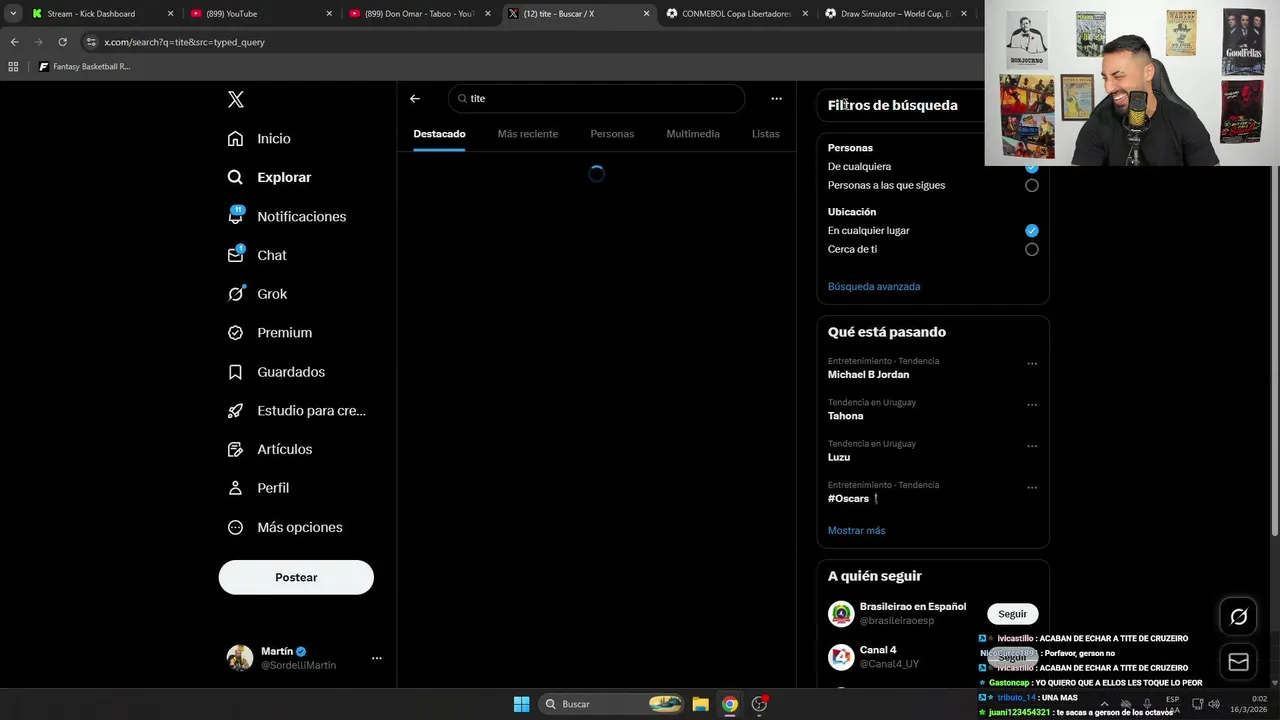
Task: Open File Explorer on taskbar
Action: point(700,704)
